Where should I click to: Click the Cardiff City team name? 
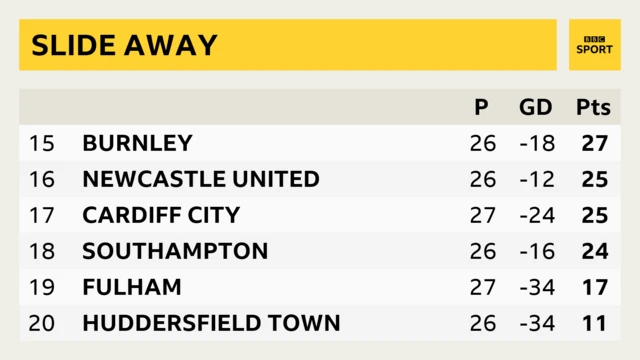(161, 215)
